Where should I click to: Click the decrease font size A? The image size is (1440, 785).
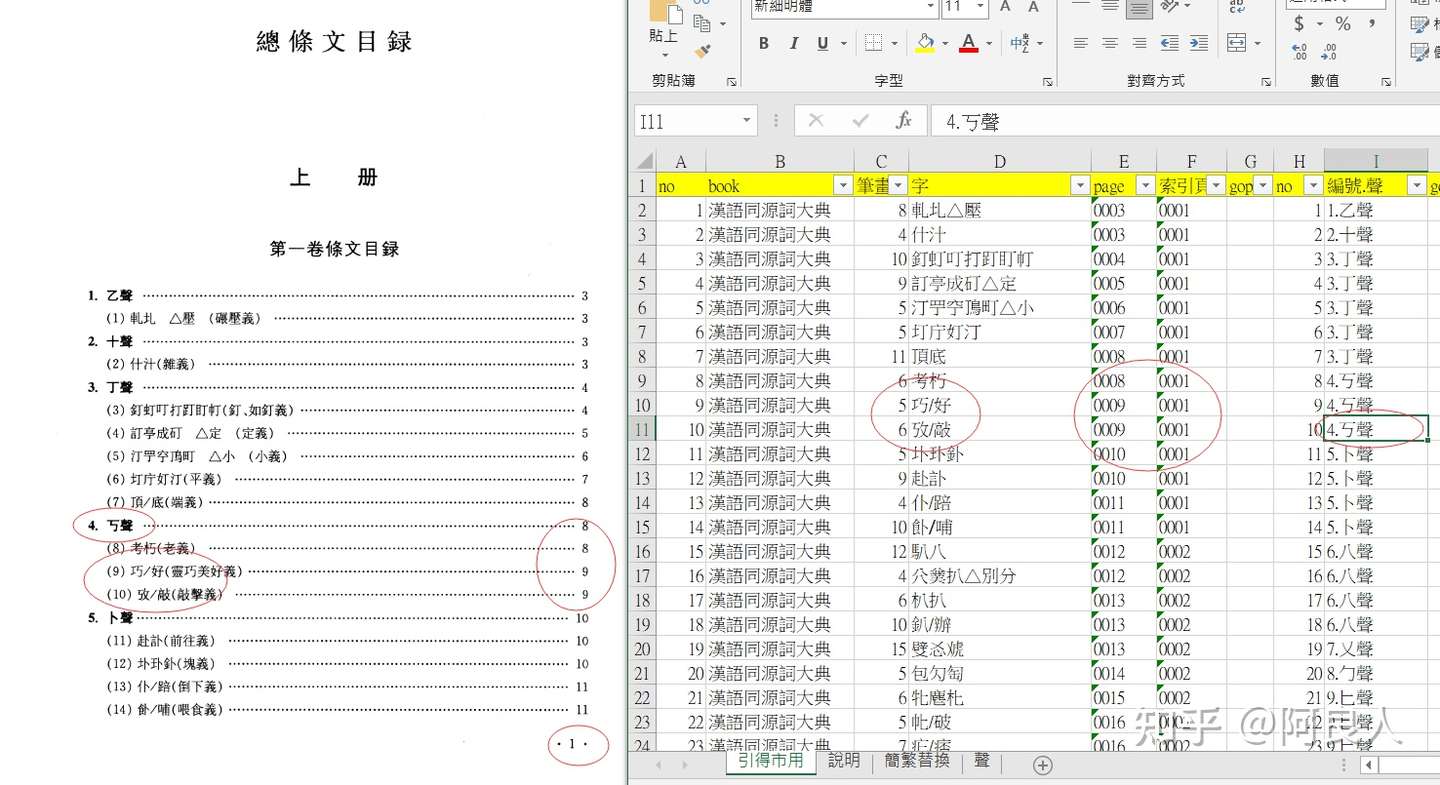1033,7
